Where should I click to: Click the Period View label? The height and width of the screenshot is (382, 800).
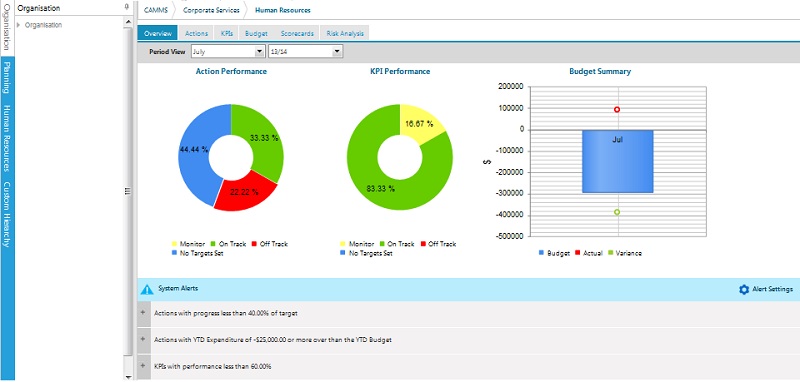[167, 52]
